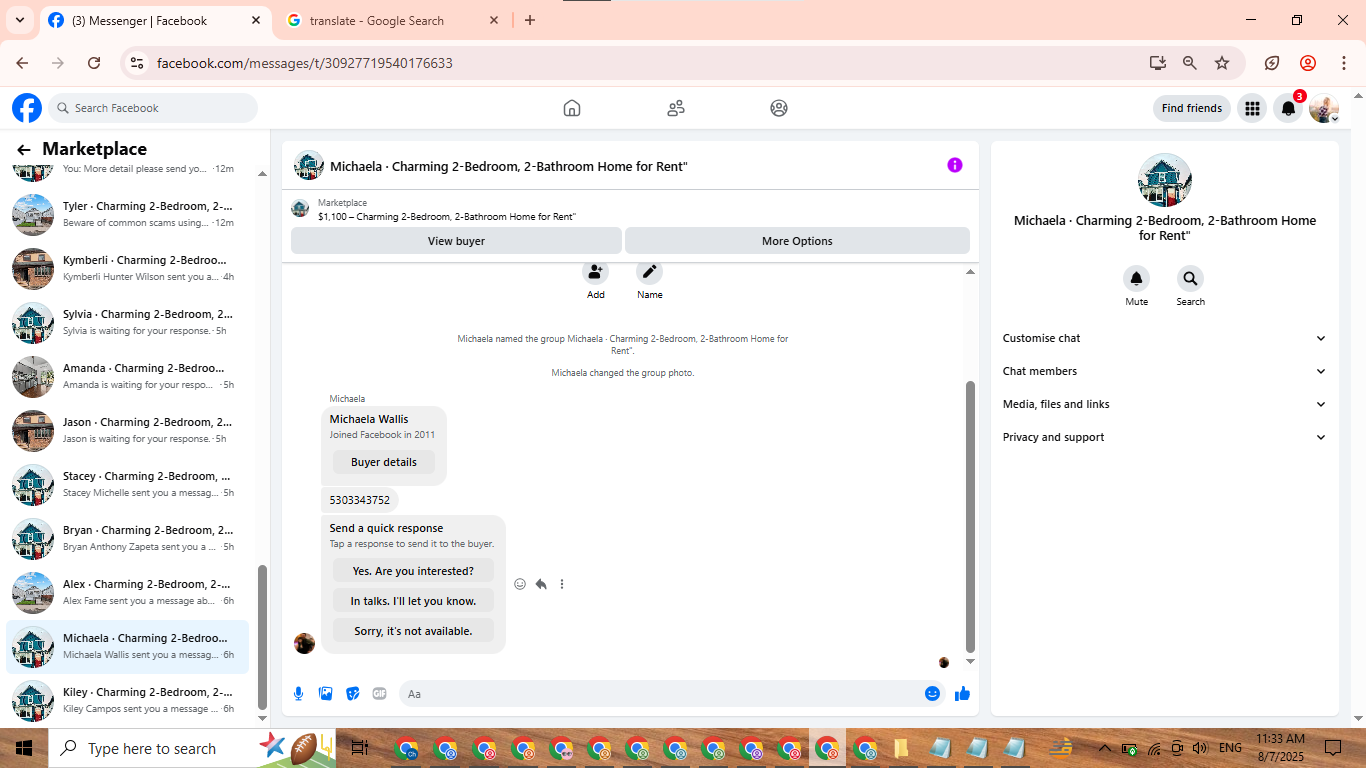
Task: Click the 5303343752 message bubble
Action: (360, 500)
